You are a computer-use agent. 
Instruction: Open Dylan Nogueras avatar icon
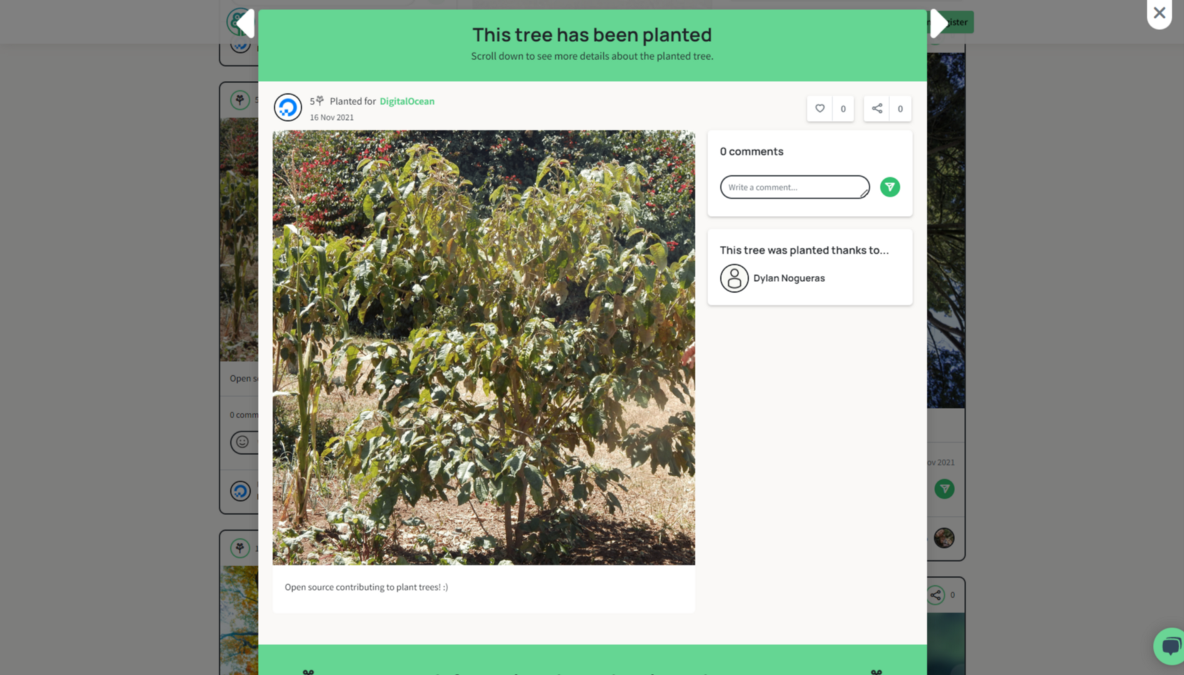[x=734, y=278]
